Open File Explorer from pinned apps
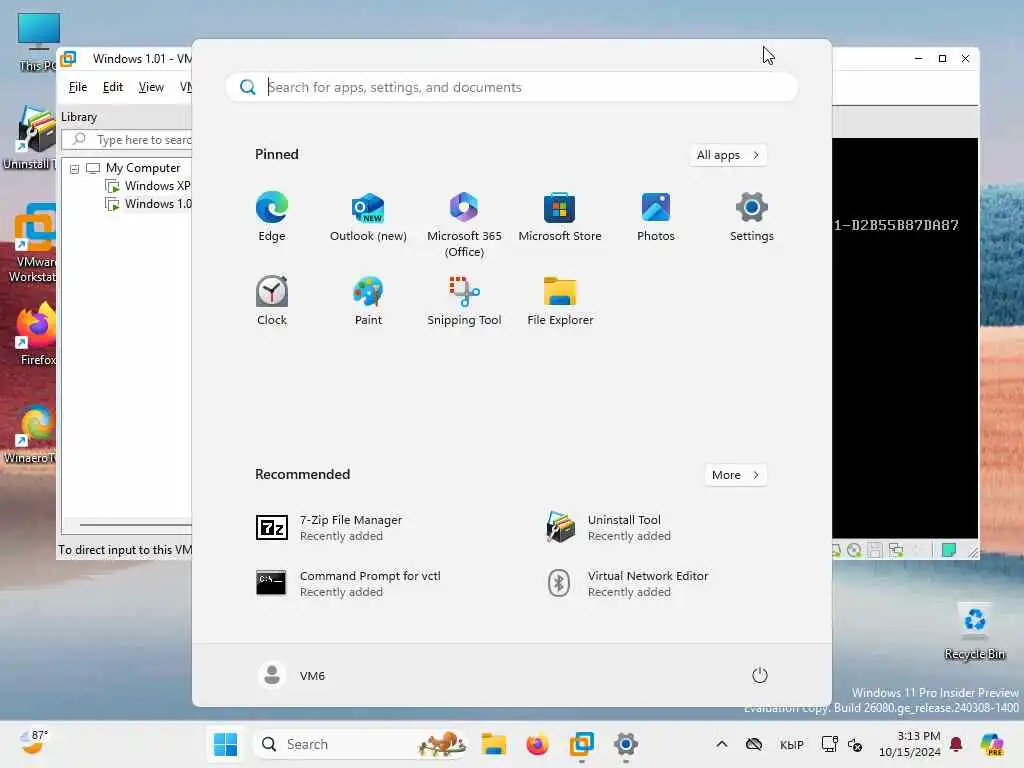 coord(560,300)
